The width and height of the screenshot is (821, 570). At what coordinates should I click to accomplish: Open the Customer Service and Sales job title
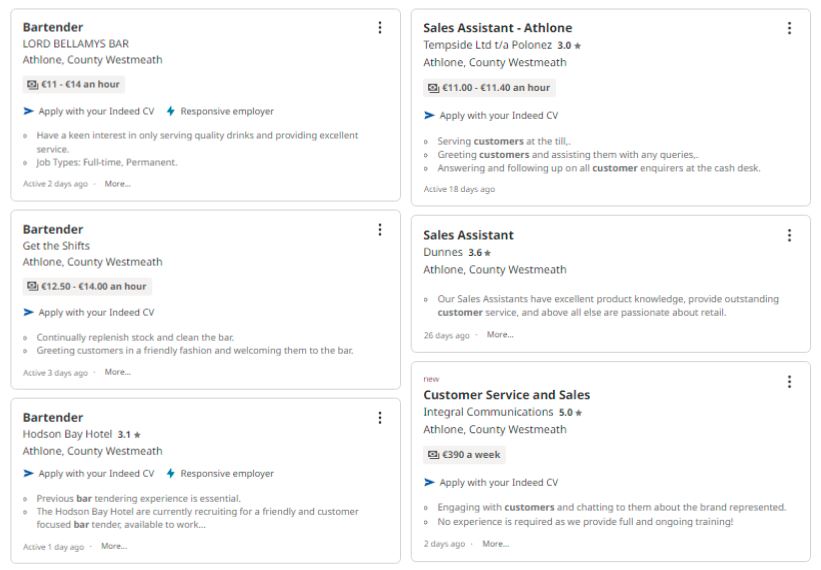pos(506,395)
